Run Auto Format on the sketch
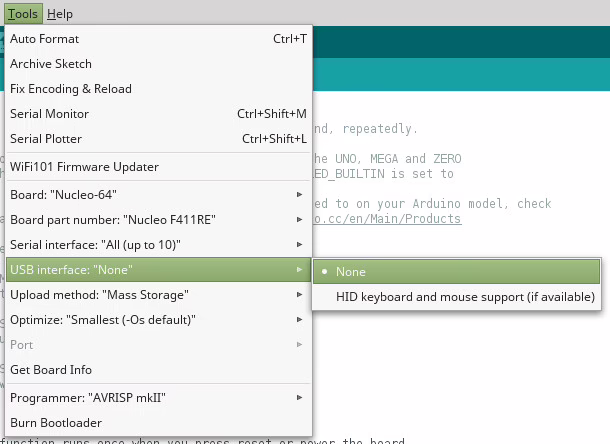The image size is (610, 444). coord(44,39)
